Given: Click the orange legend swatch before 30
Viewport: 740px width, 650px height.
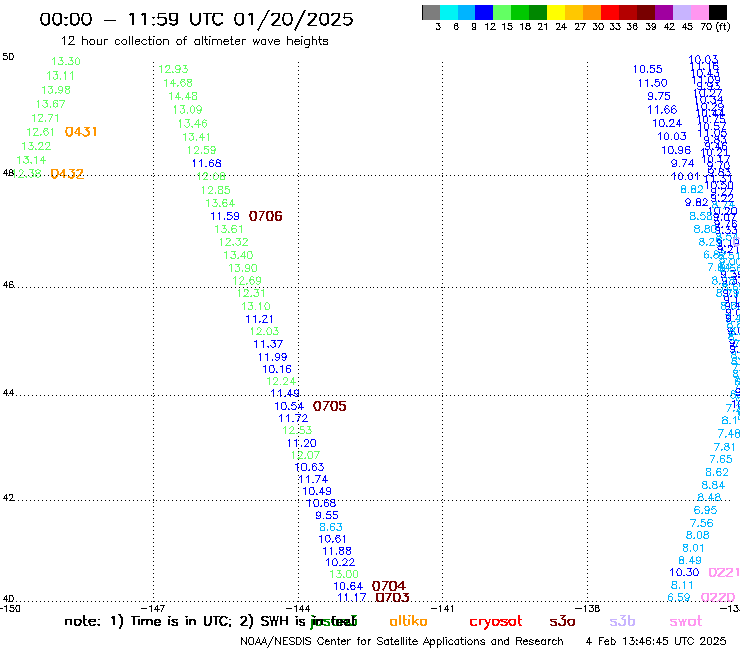Looking at the screenshot, I should click(591, 12).
